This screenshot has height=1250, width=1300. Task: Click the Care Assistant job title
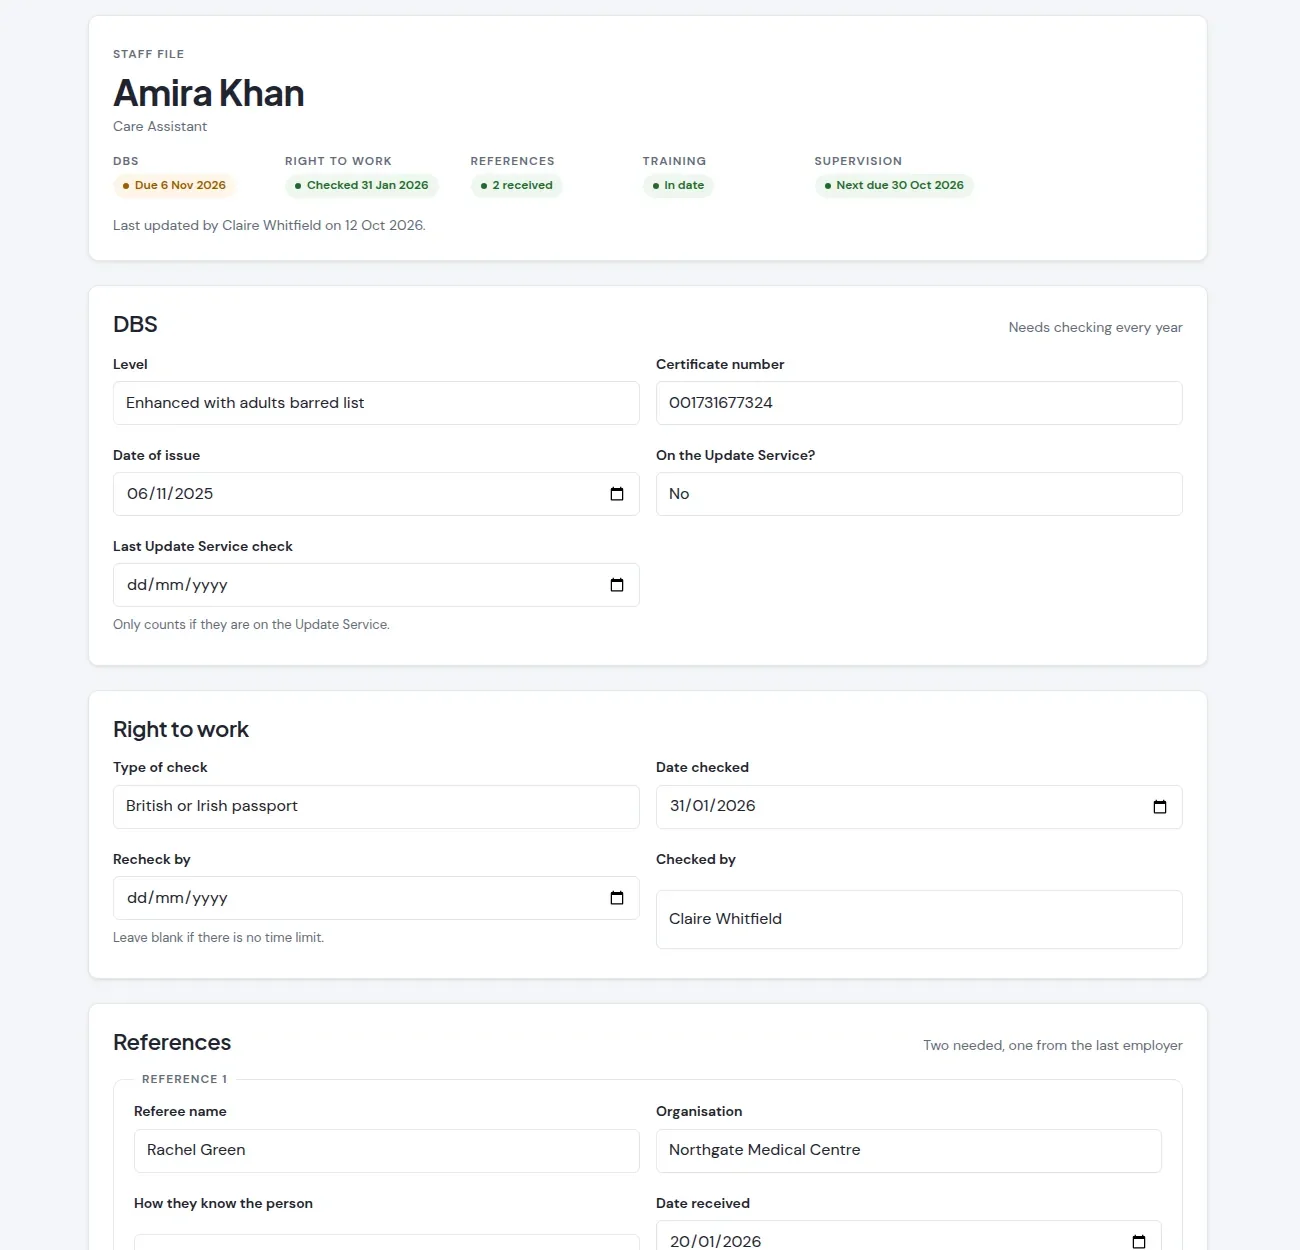[x=160, y=127]
